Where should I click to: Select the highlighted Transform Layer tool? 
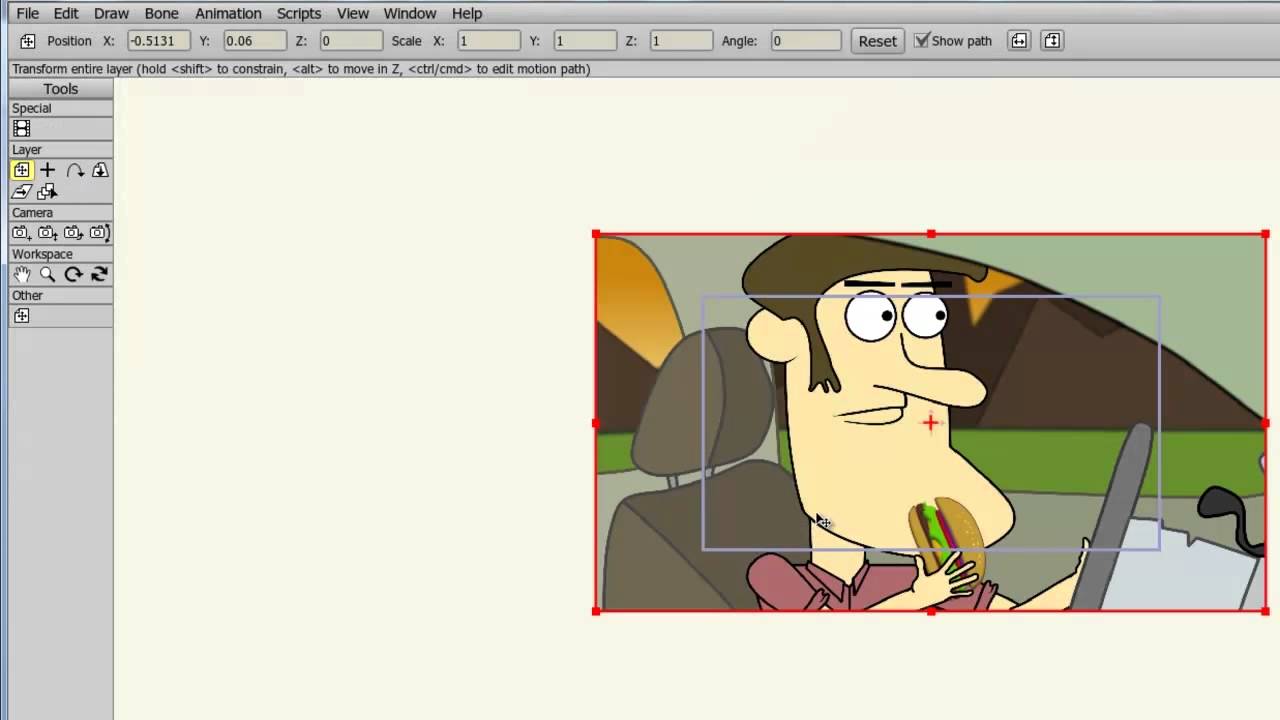click(21, 170)
